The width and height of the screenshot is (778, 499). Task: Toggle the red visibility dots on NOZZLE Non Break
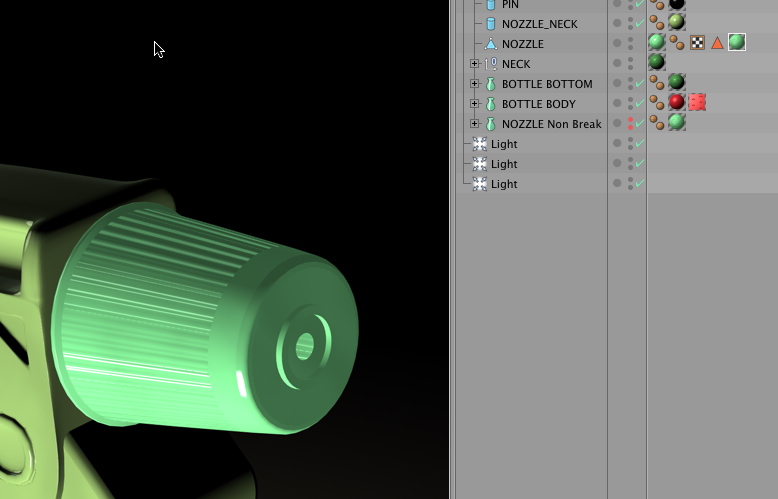630,124
